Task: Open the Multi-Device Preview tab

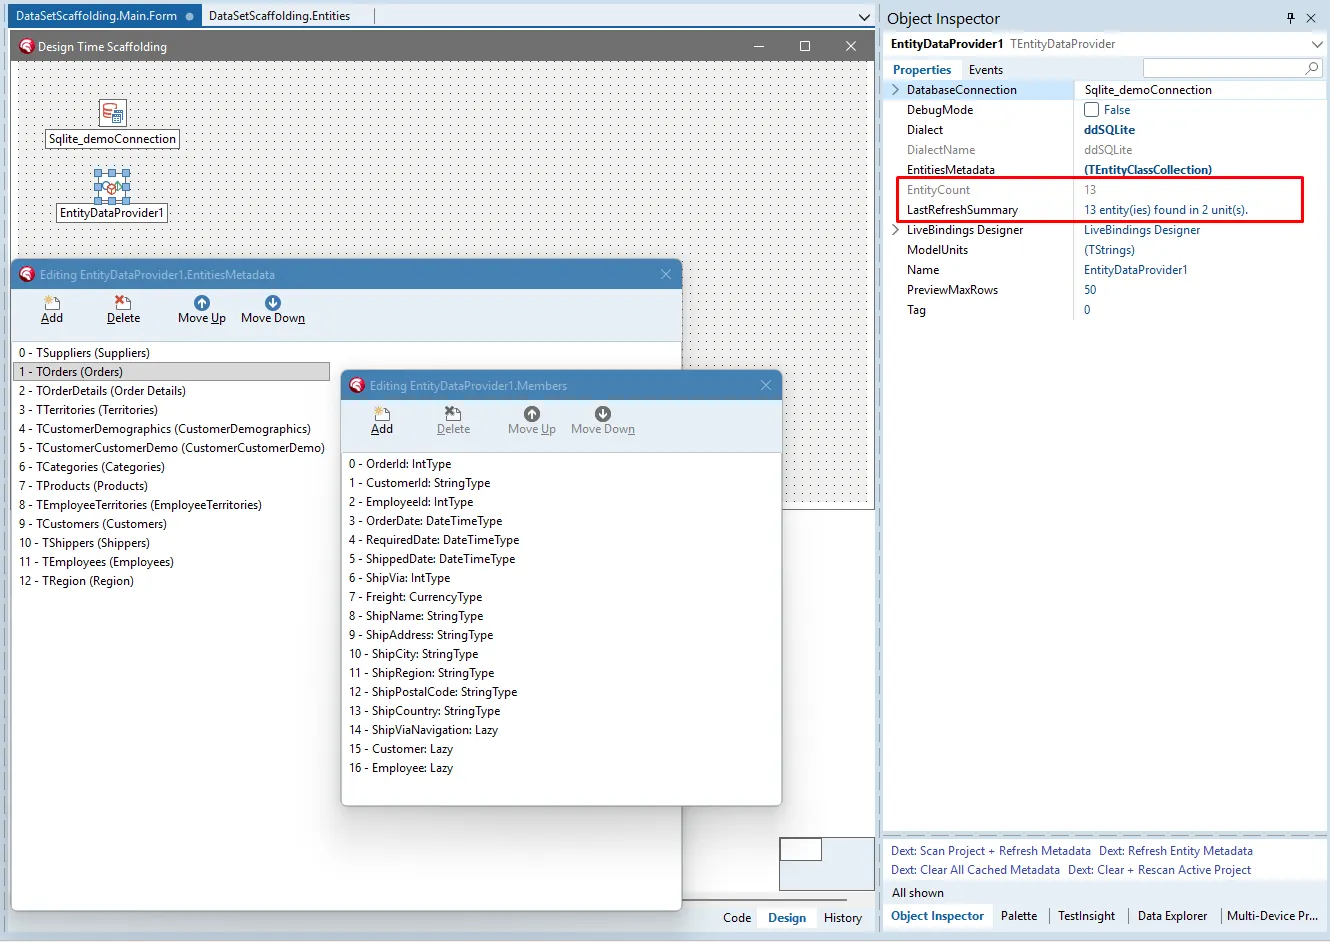Action: tap(1272, 916)
